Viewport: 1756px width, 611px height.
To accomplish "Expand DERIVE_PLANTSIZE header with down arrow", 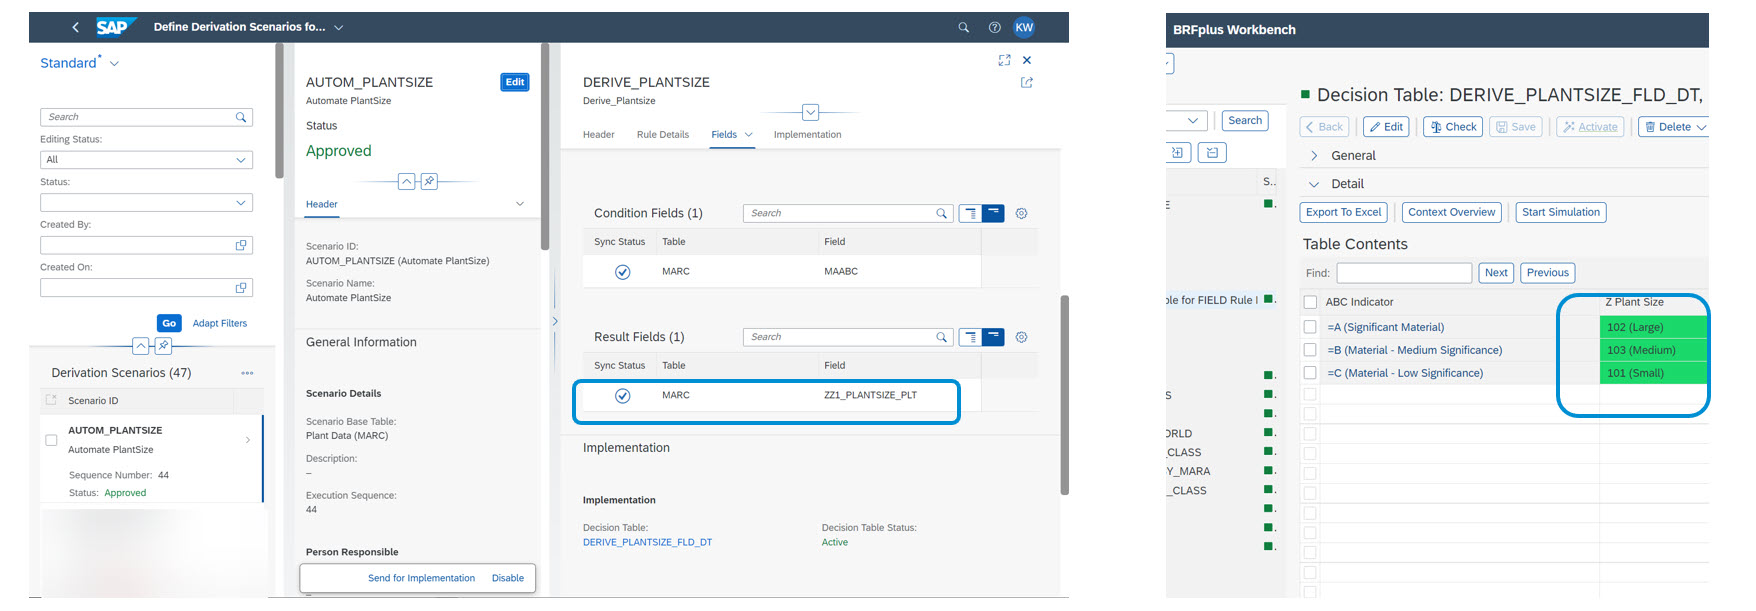I will pyautogui.click(x=811, y=112).
